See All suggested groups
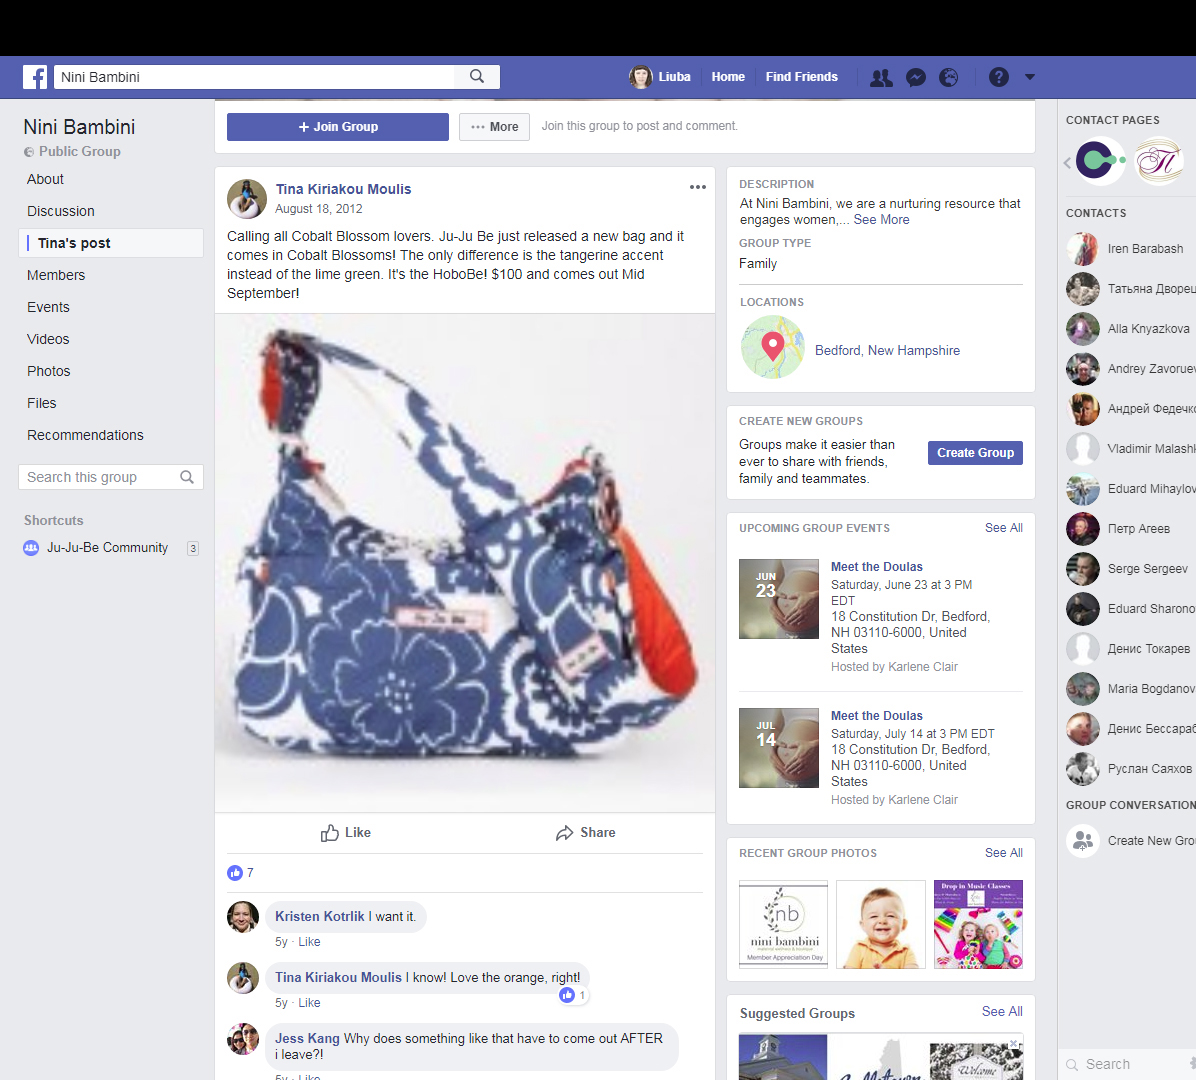 coord(1002,1011)
